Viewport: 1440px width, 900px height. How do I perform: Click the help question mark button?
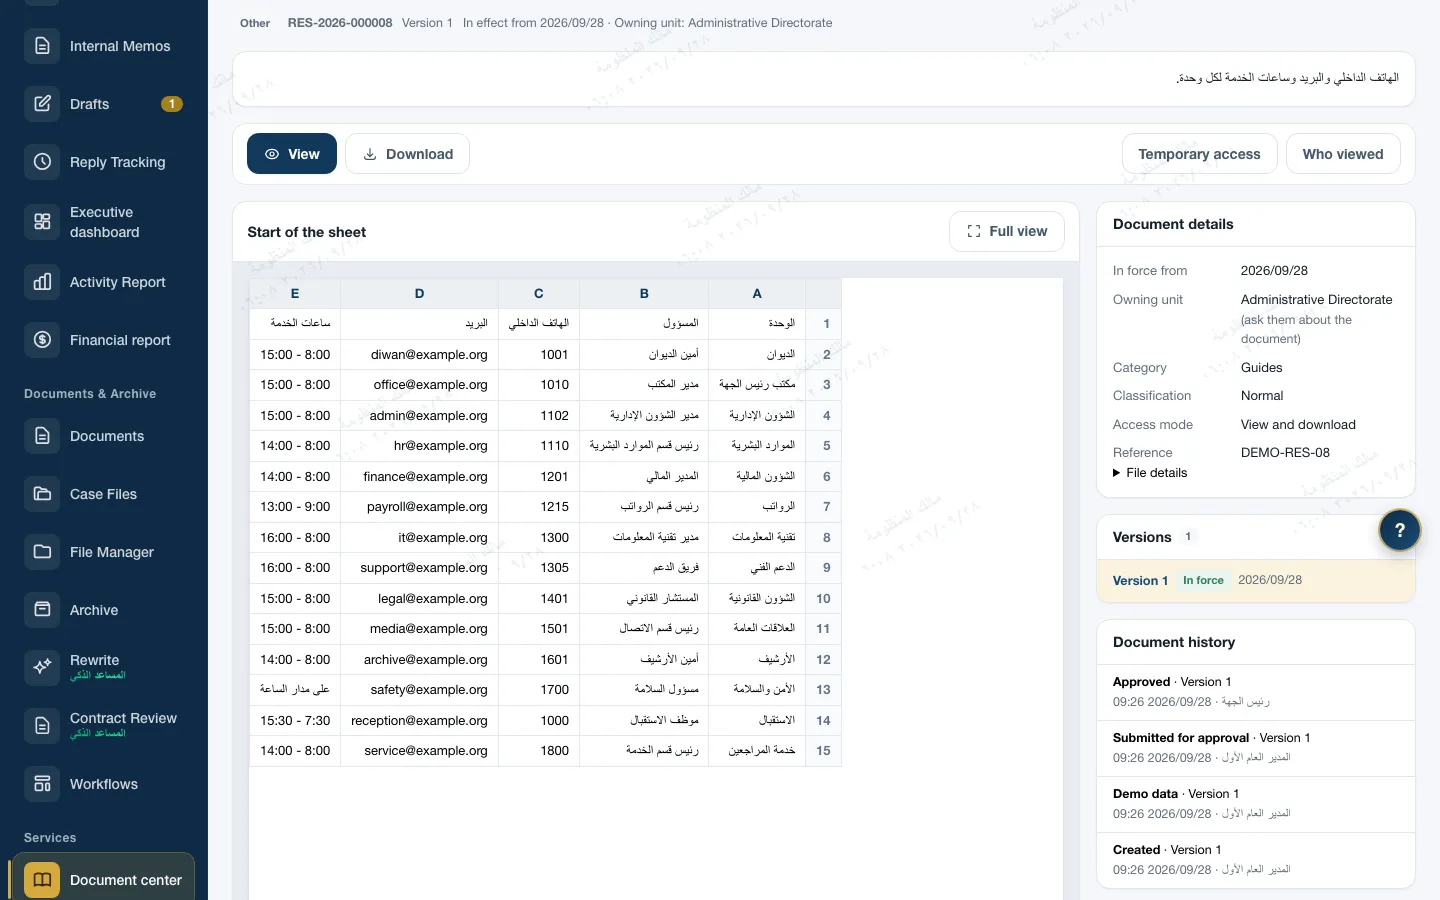pyautogui.click(x=1400, y=531)
